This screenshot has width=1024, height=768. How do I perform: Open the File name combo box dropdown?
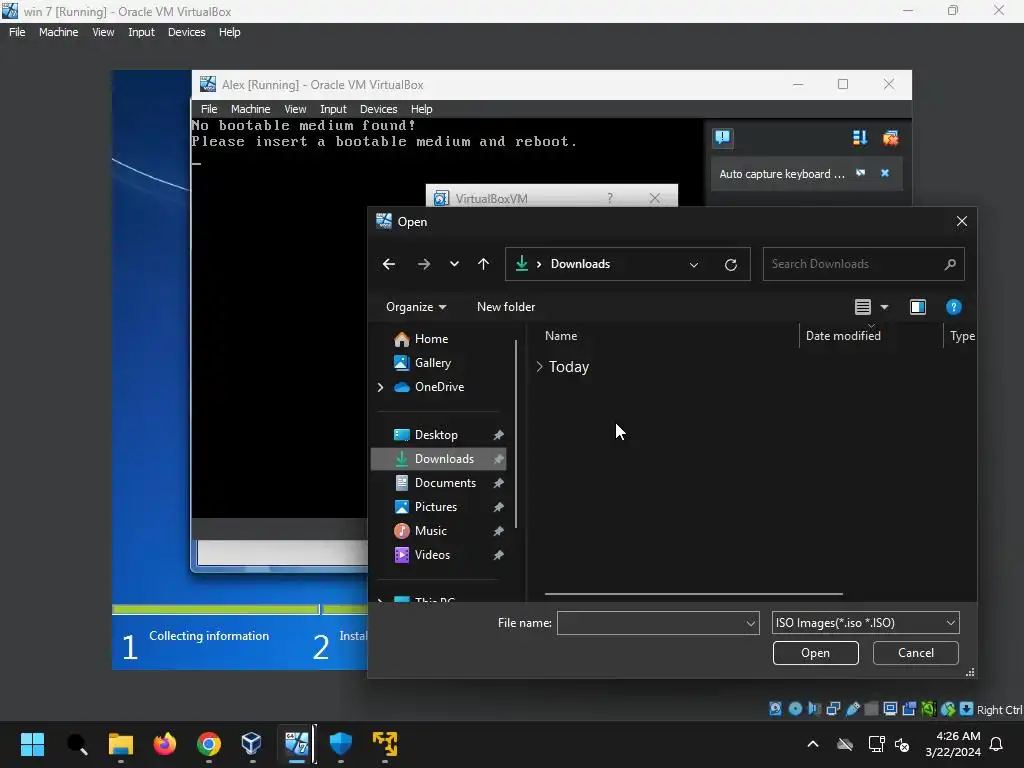(x=750, y=623)
